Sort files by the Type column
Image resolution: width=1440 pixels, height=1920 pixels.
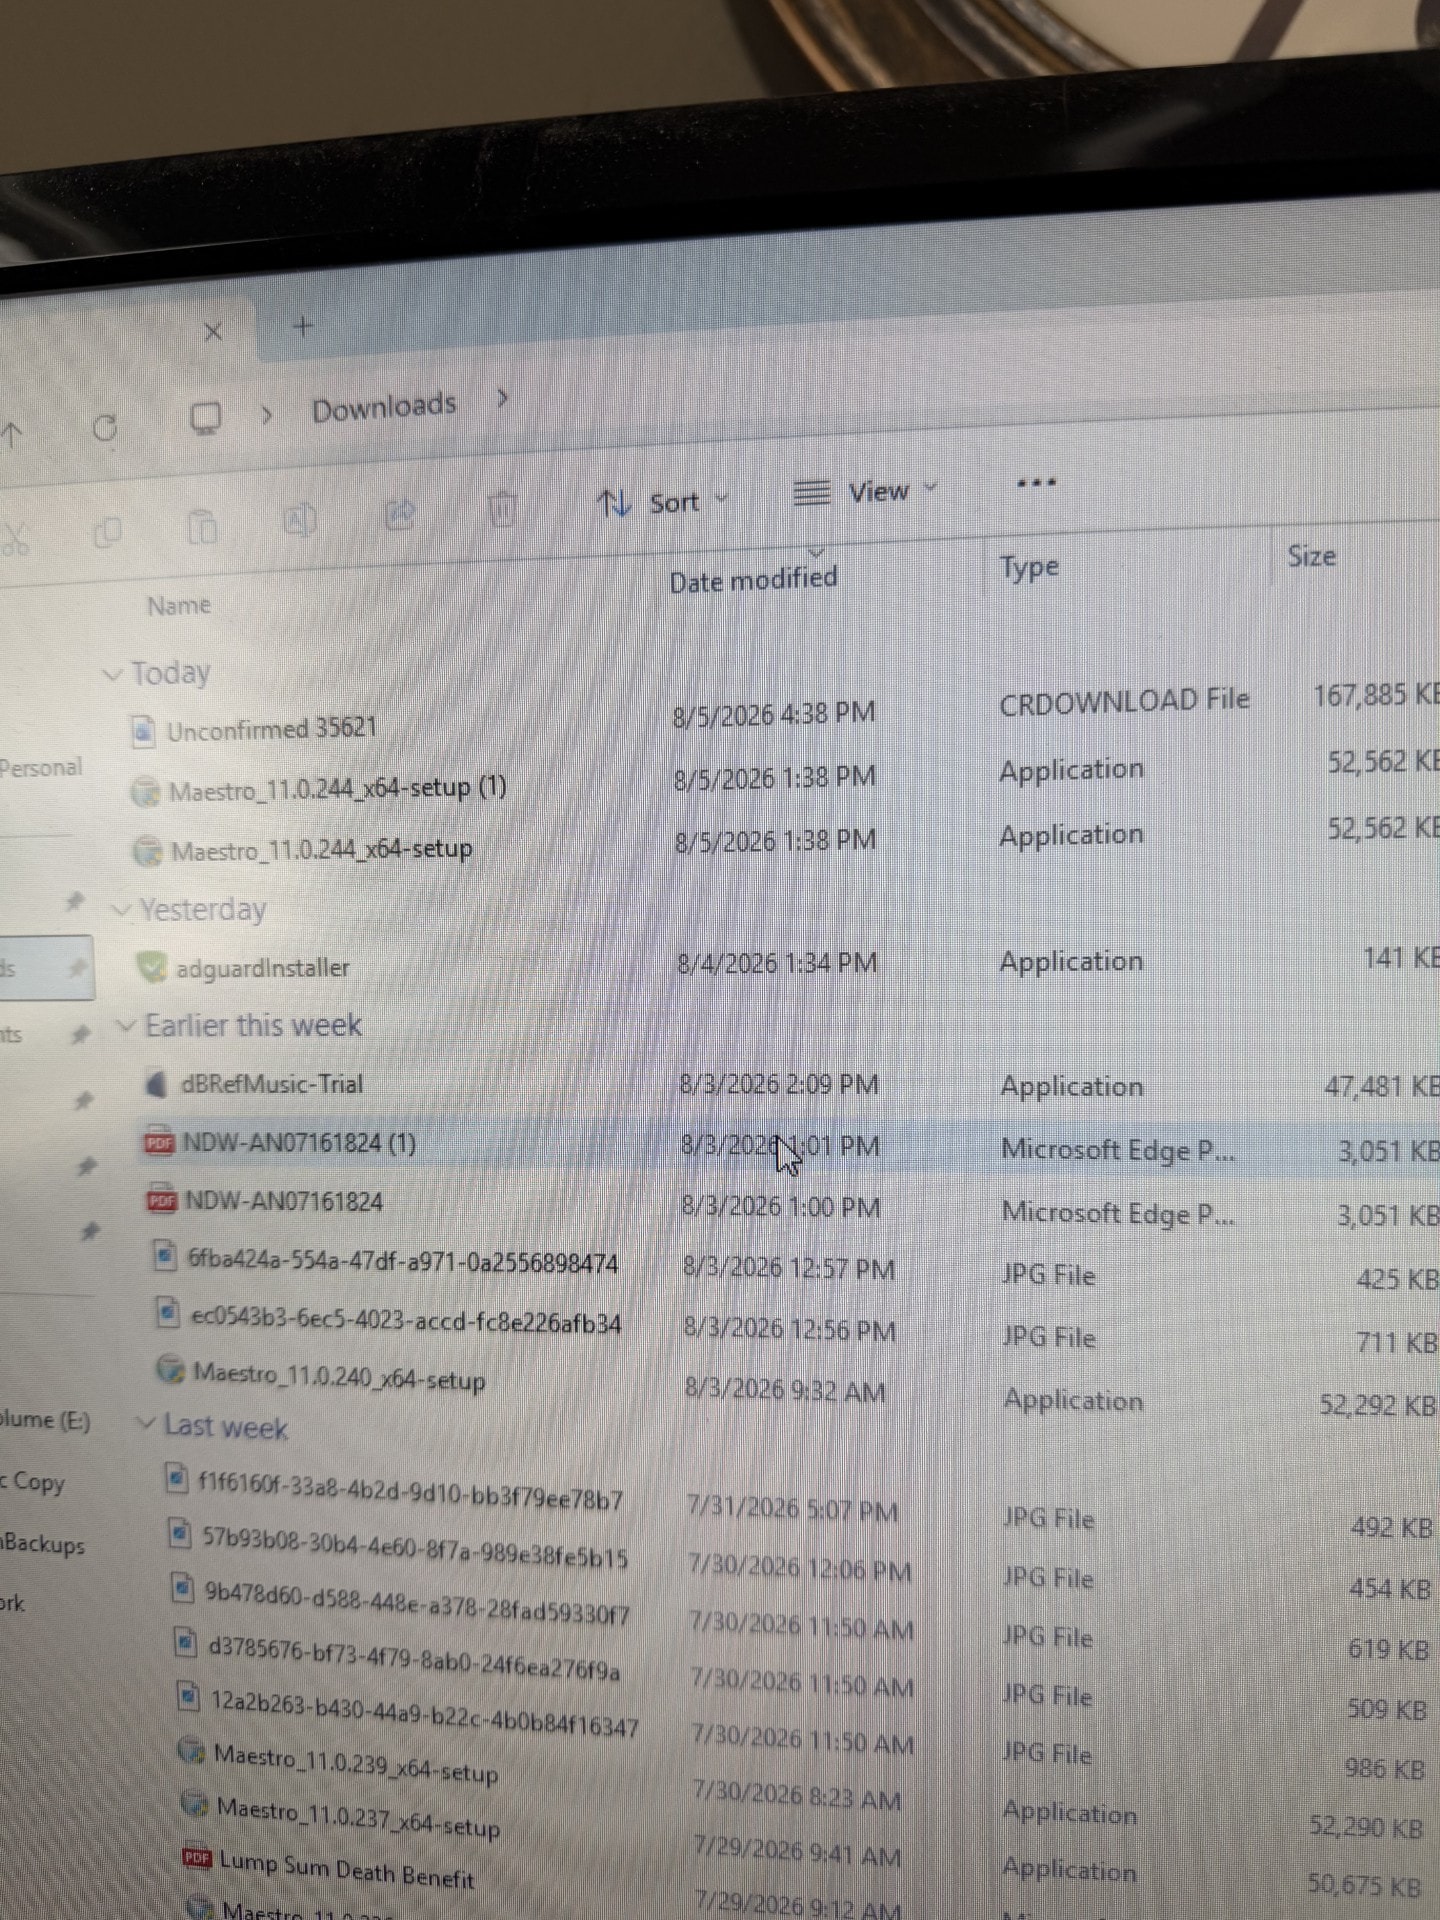[x=1029, y=567]
